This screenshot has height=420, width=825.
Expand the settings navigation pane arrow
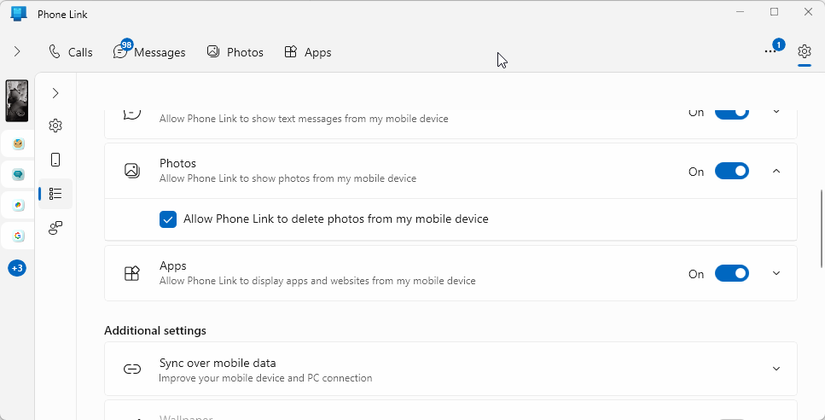[56, 93]
